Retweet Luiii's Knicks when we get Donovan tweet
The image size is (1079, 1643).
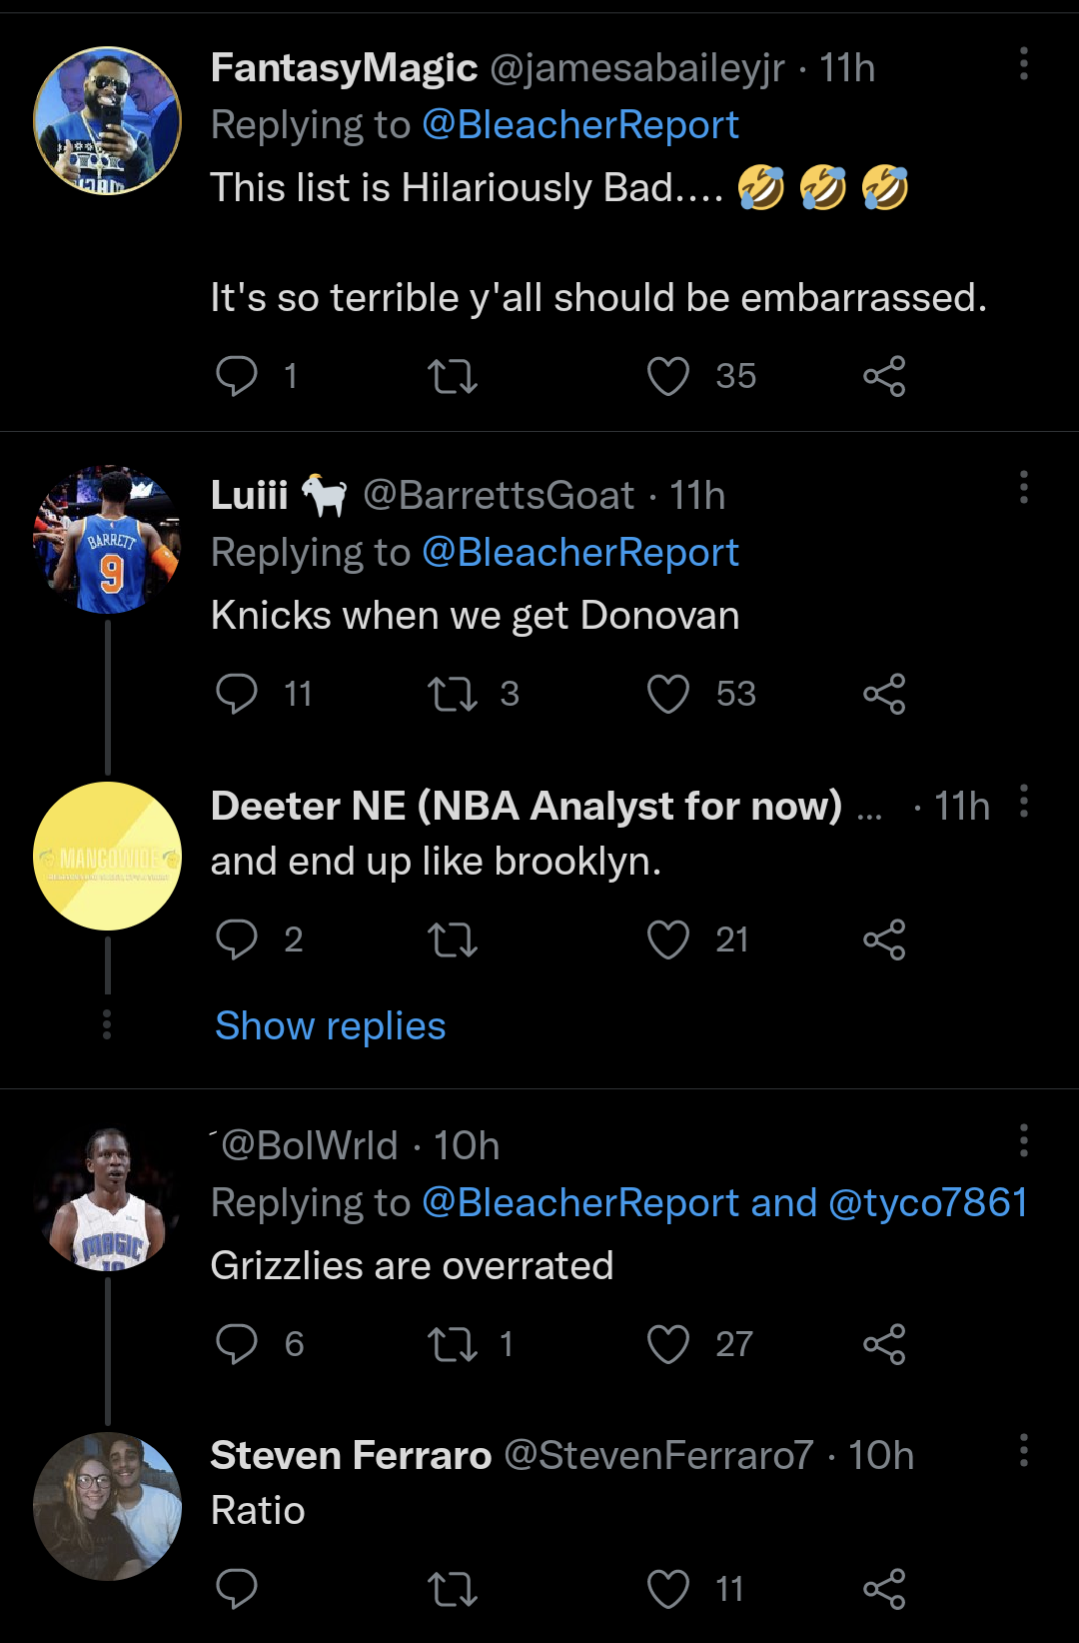(x=452, y=693)
